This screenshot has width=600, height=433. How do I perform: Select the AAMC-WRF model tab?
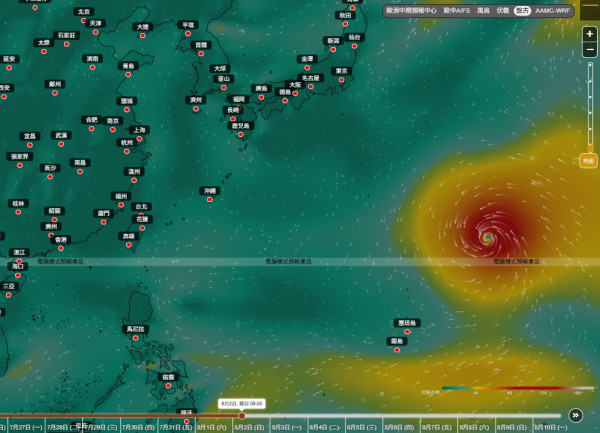(553, 11)
